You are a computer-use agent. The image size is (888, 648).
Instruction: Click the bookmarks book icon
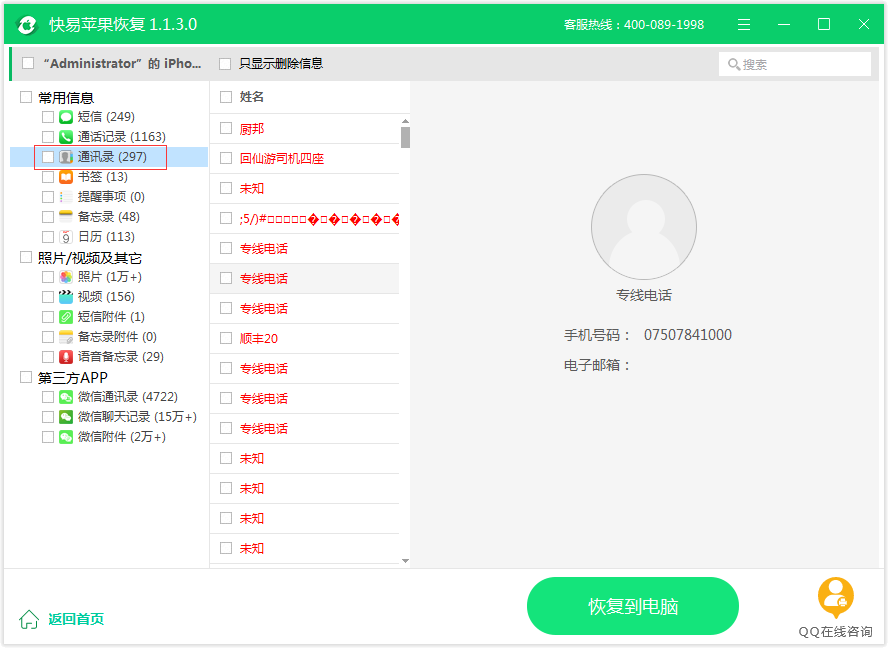pos(66,177)
